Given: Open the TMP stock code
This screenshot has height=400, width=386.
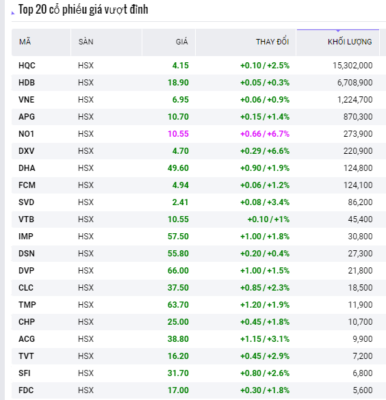Looking at the screenshot, I should coord(27,305).
